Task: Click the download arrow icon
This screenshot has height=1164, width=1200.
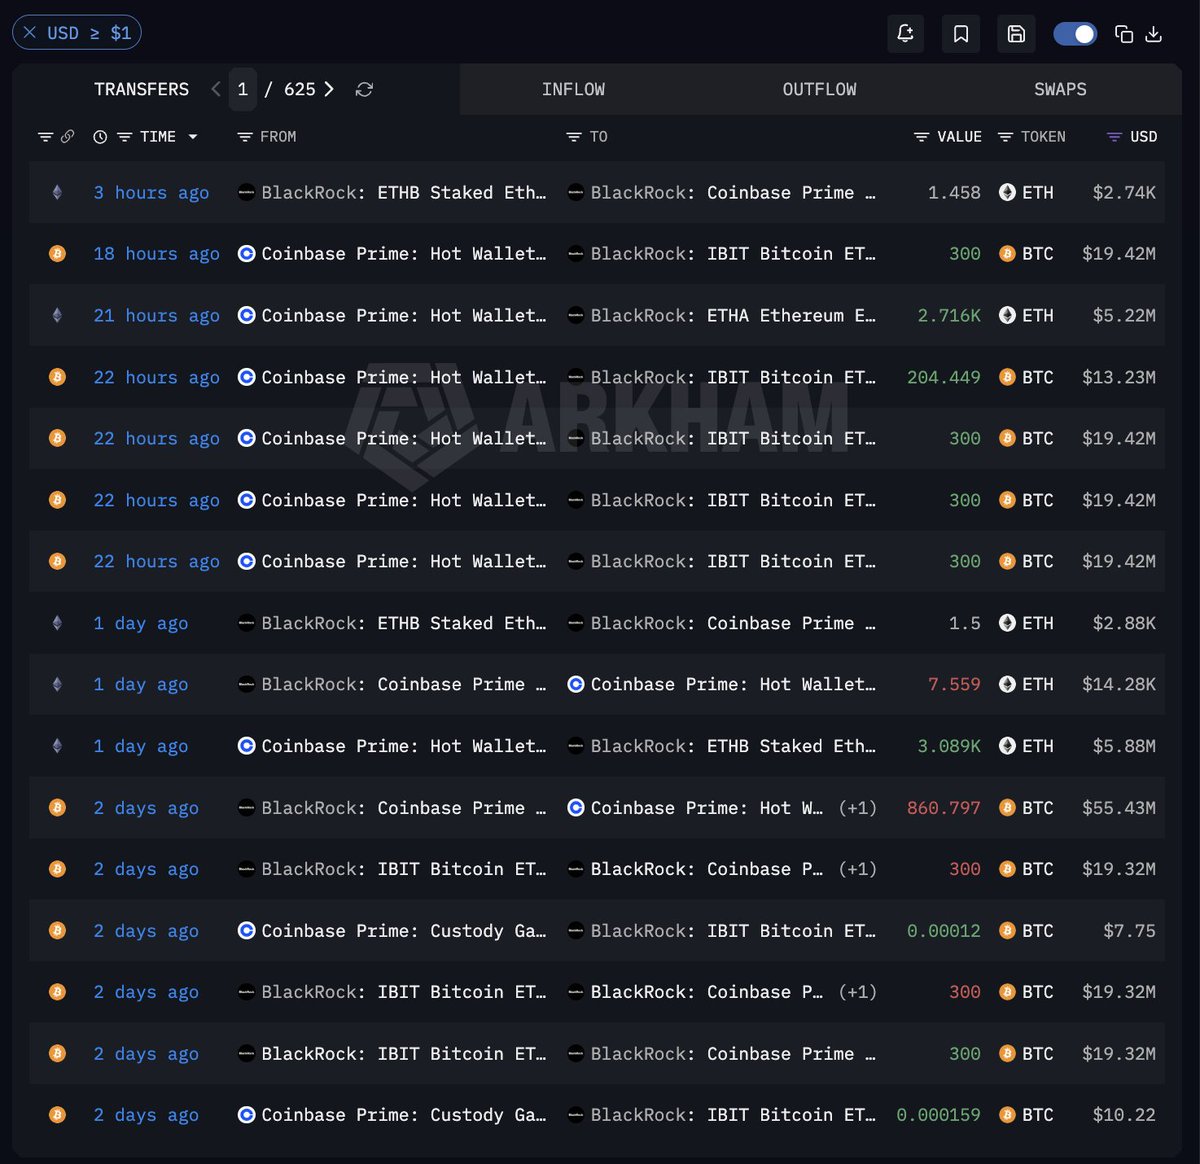Action: (1153, 34)
